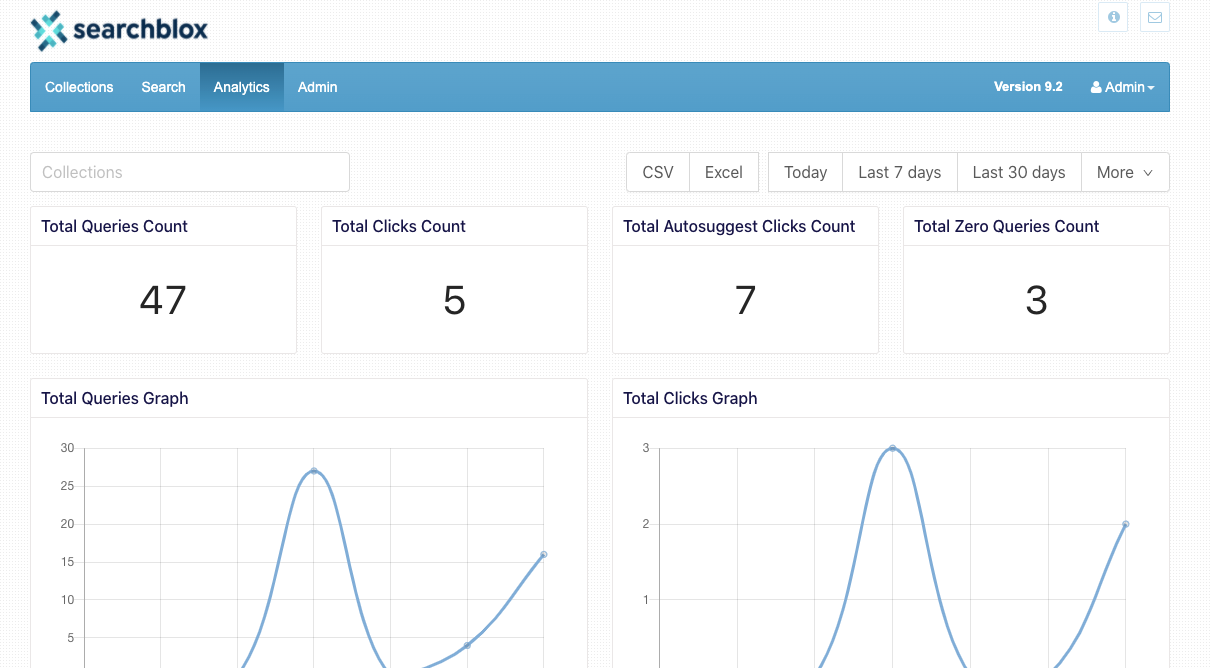
Task: Click the peak data point in Clicks Graph
Action: 892,448
